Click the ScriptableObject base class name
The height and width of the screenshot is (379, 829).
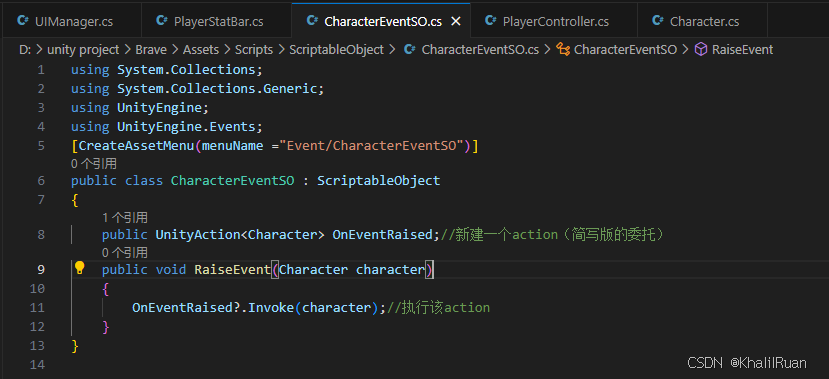(x=379, y=181)
